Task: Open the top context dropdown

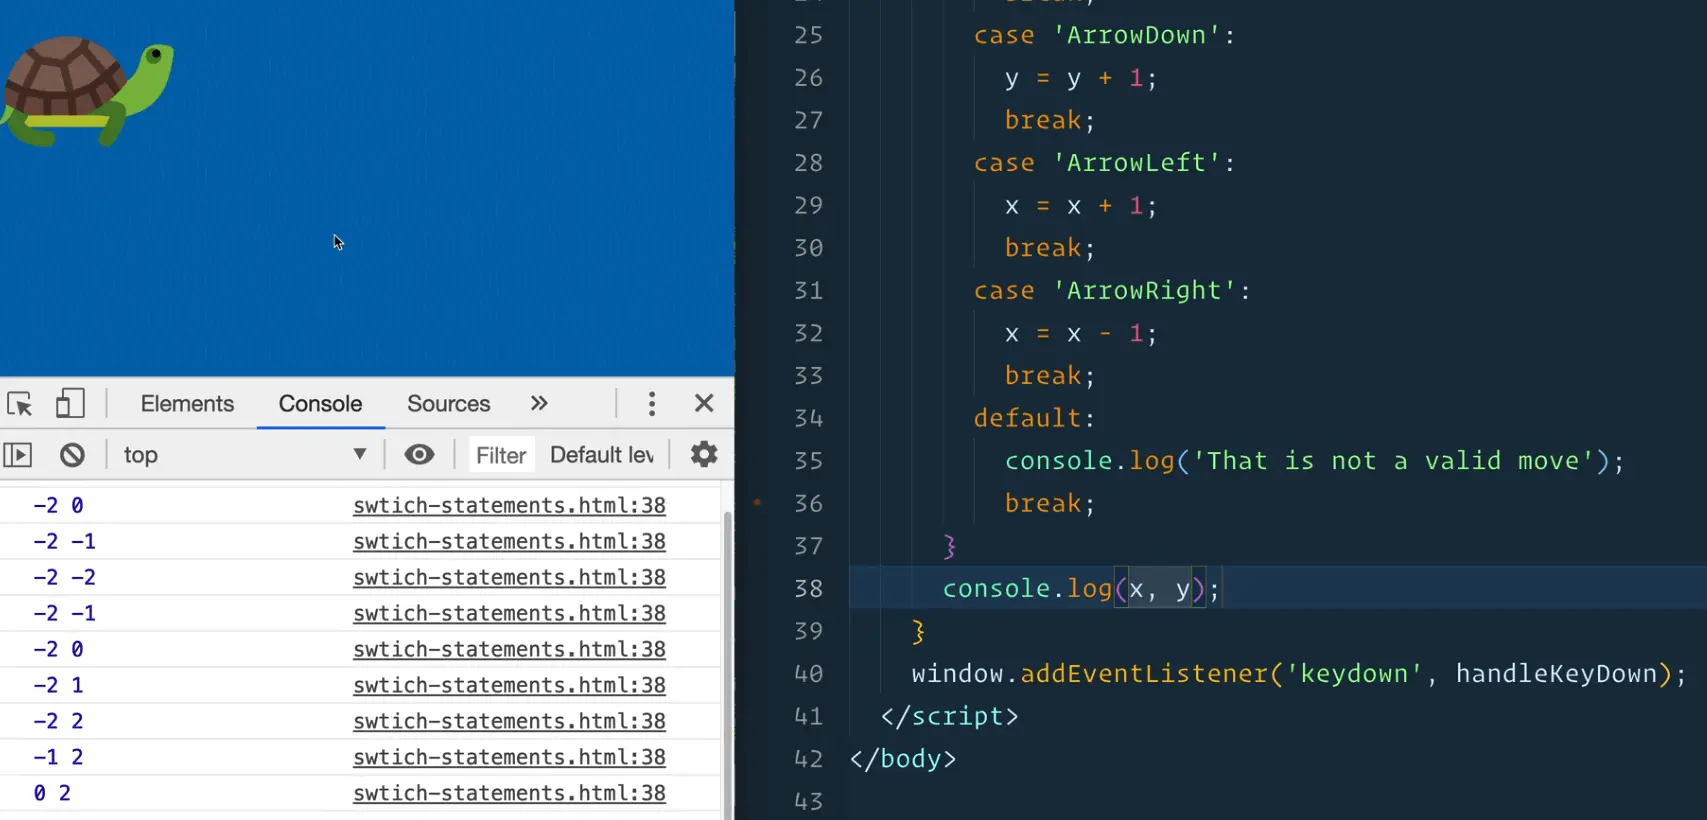Action: 244,456
